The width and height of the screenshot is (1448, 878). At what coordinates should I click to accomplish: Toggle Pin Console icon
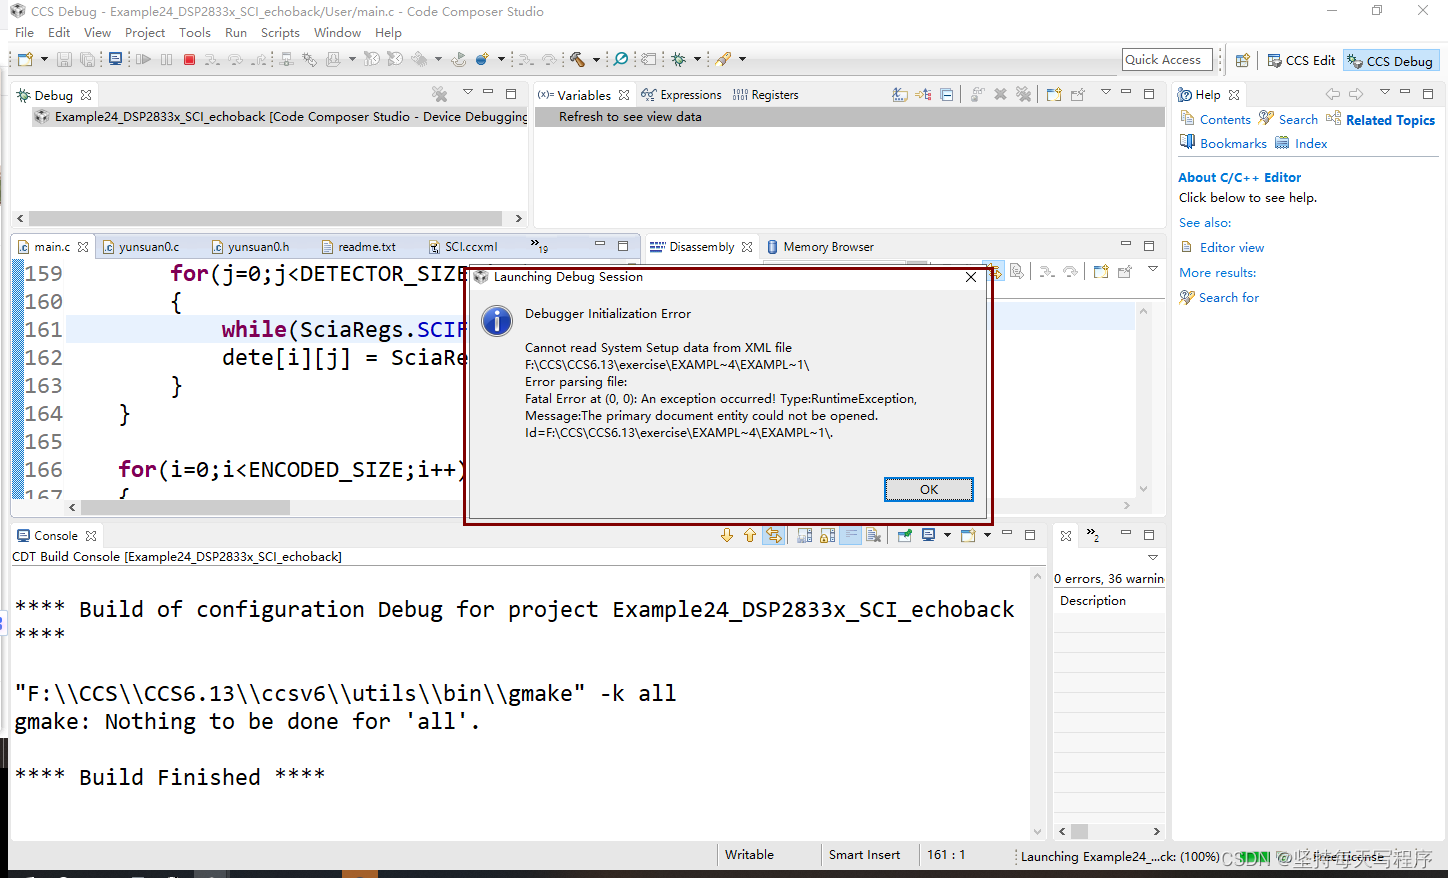coord(904,535)
